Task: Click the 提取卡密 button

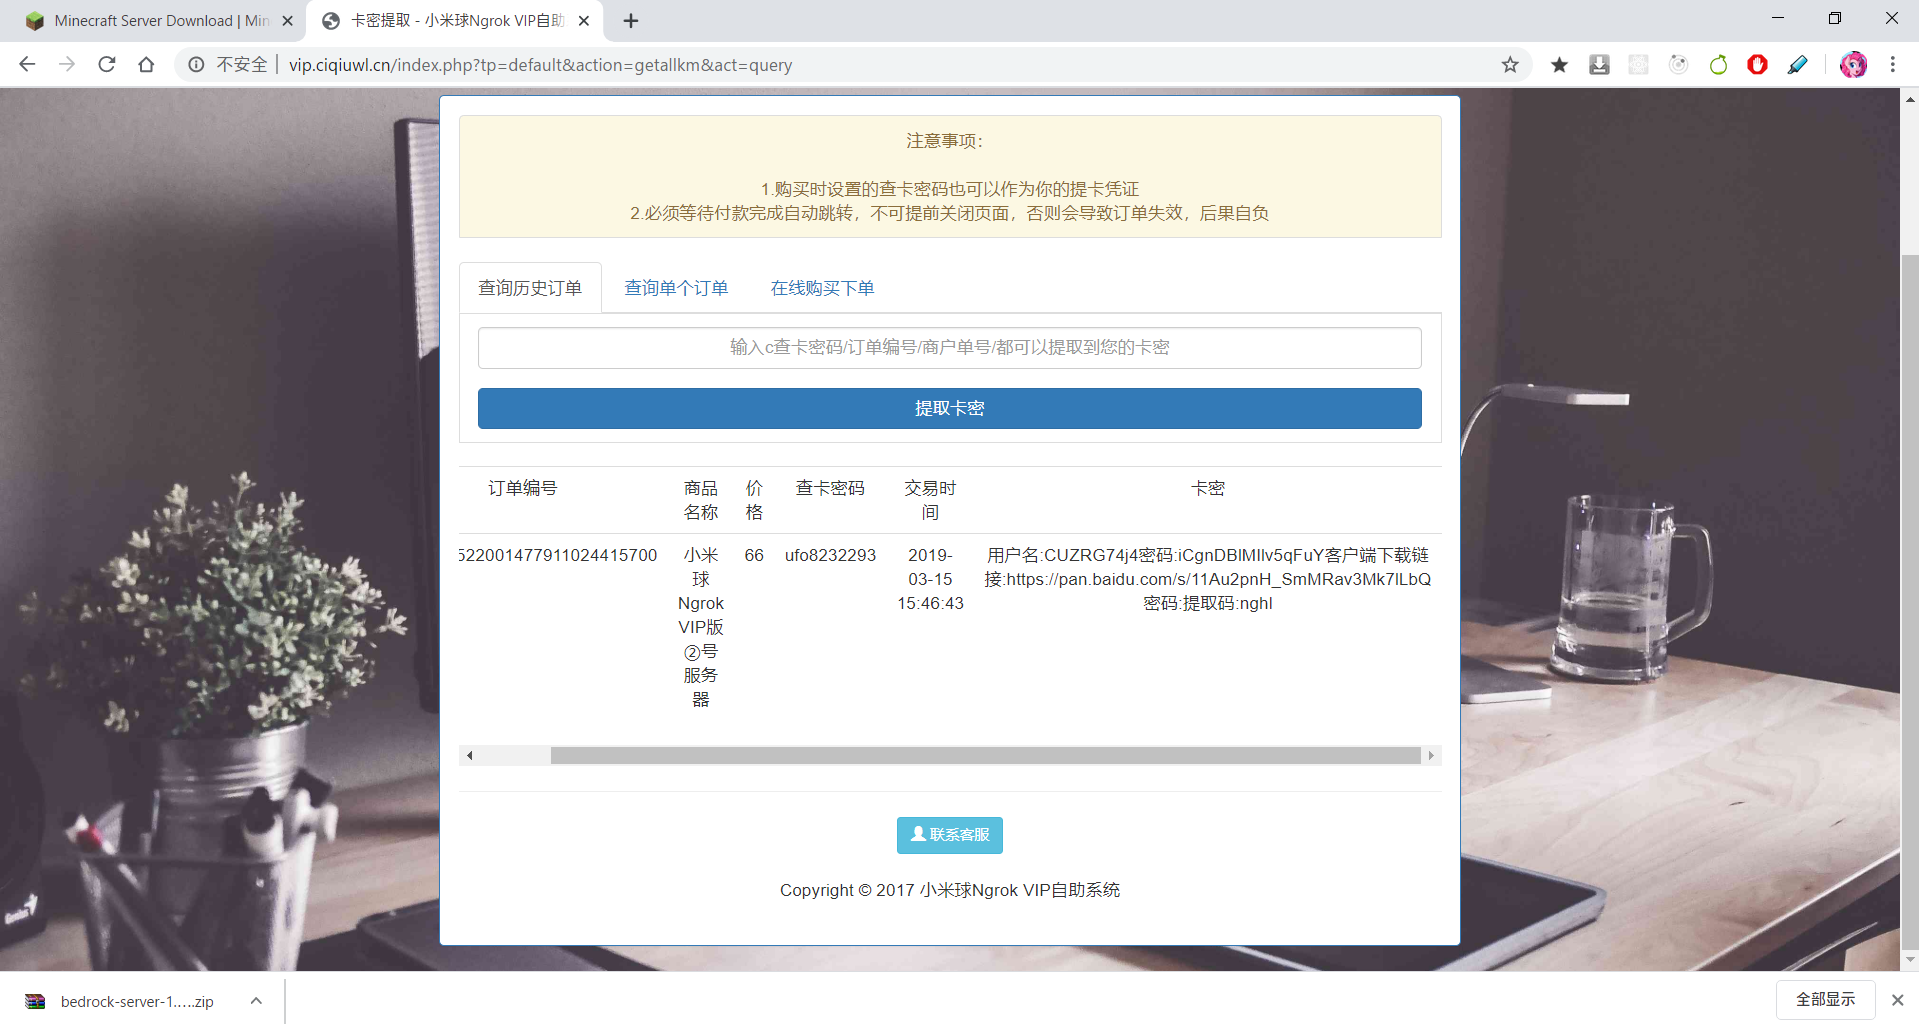Action: (x=949, y=409)
